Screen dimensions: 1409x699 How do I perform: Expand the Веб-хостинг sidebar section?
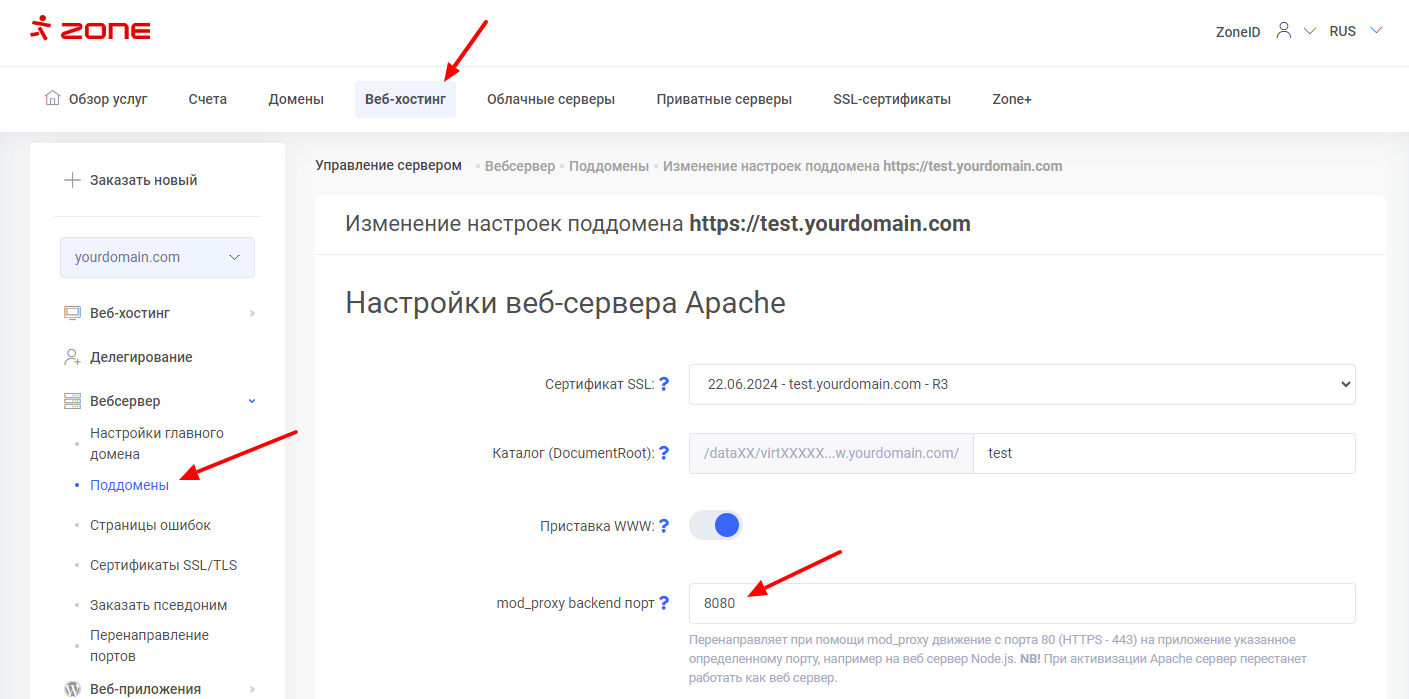coord(252,313)
